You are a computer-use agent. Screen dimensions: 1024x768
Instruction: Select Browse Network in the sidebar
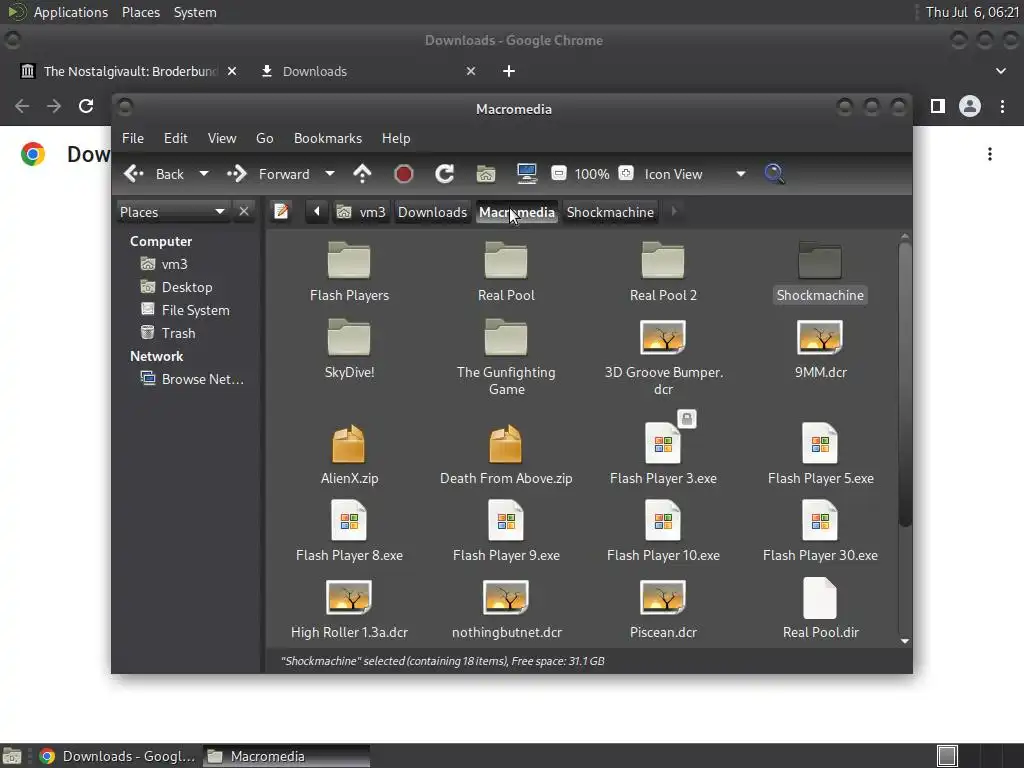[192, 379]
